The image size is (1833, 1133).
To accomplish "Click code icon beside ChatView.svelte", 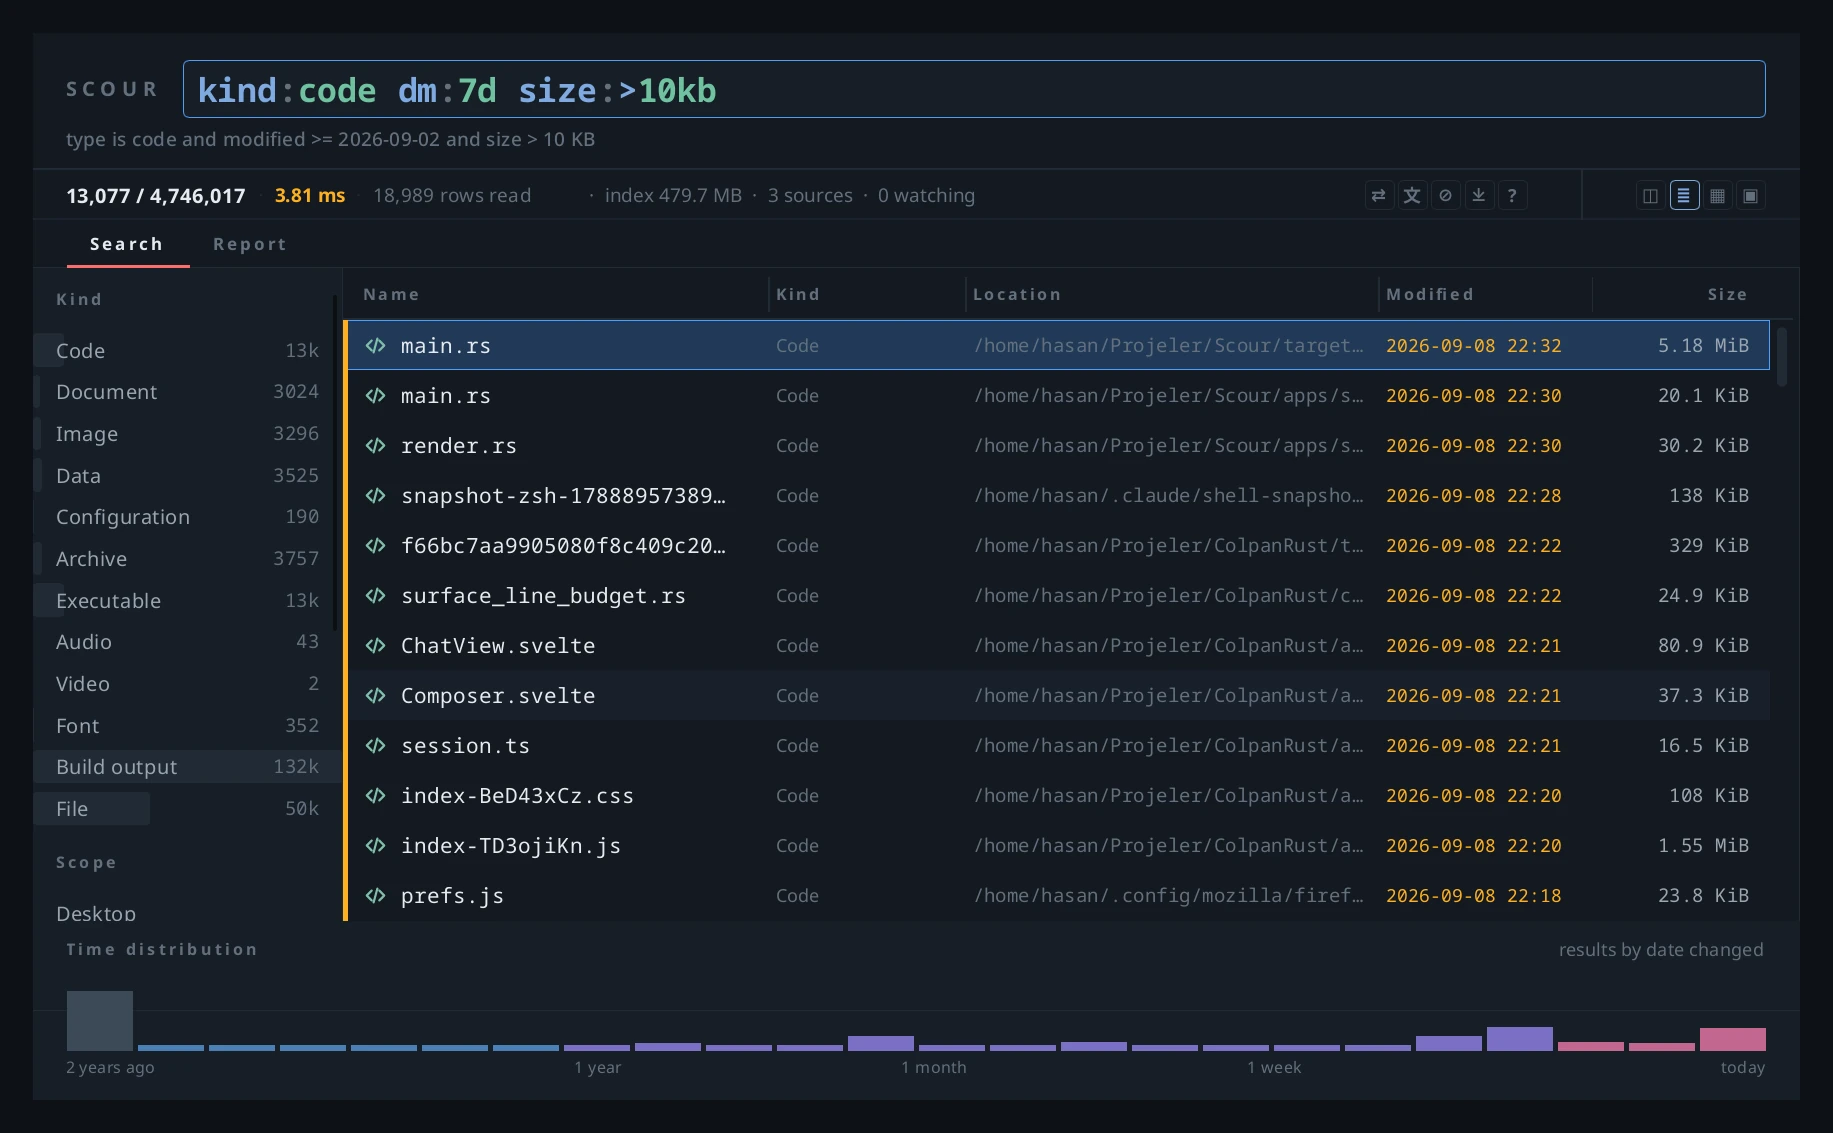I will click(x=376, y=646).
